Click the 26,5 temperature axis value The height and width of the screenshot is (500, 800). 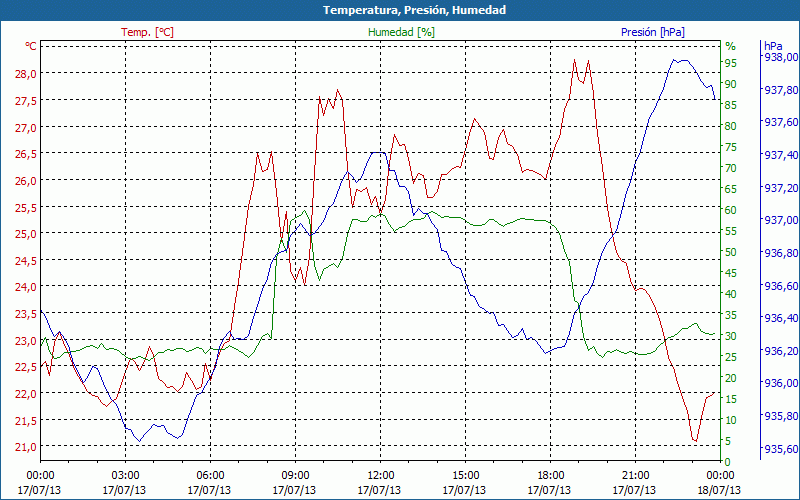coord(27,154)
